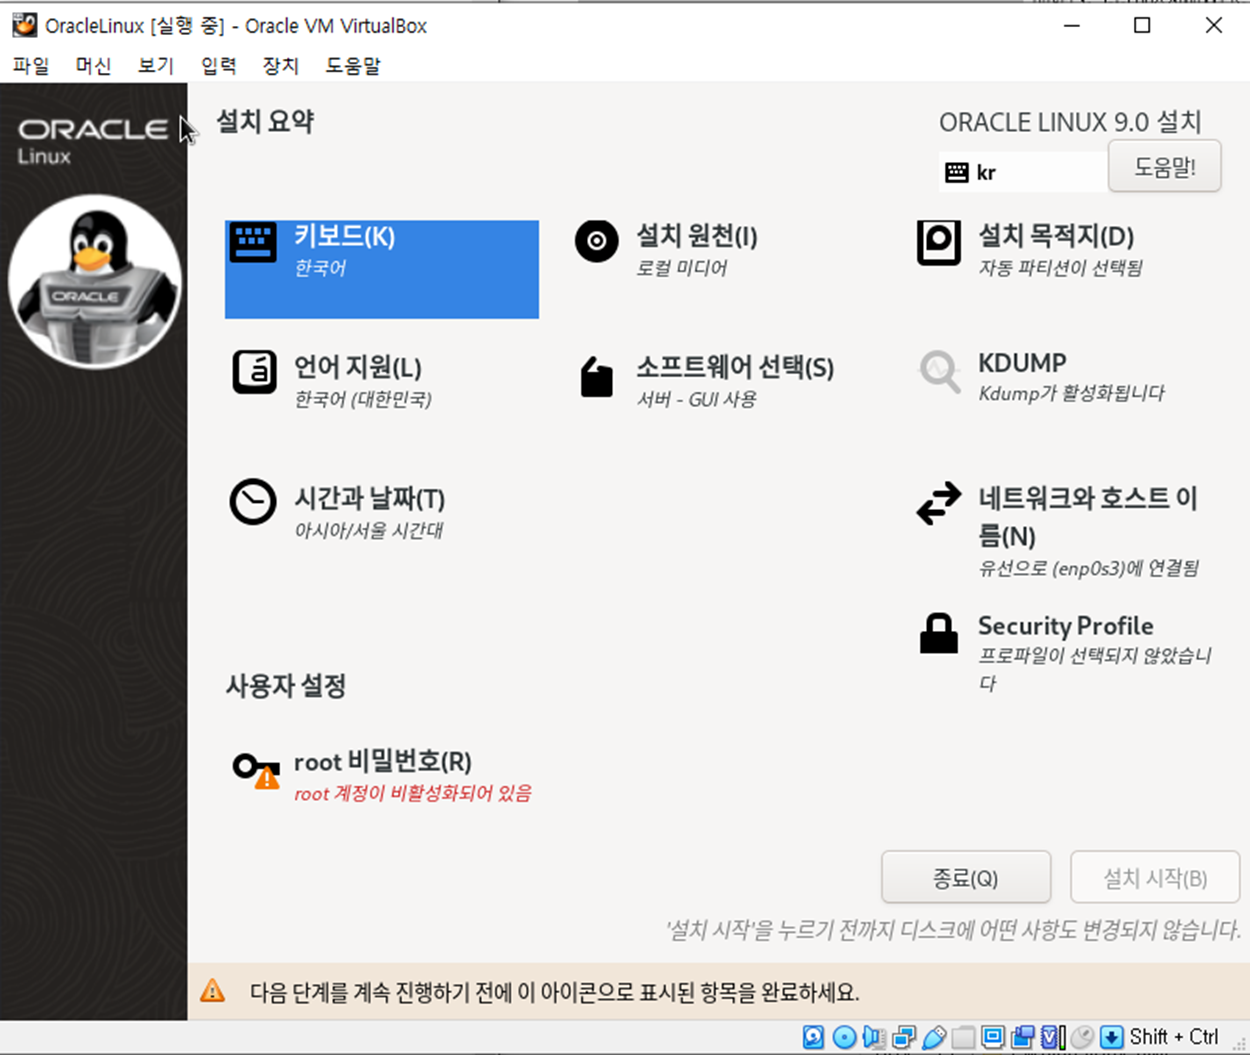This screenshot has height=1055, width=1250.
Task: Open the Security Profile lock icon
Action: 938,633
